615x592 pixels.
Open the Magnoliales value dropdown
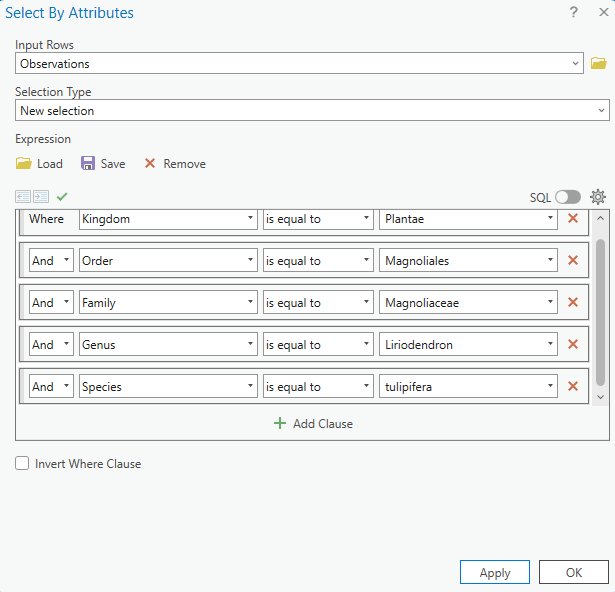tap(468, 260)
